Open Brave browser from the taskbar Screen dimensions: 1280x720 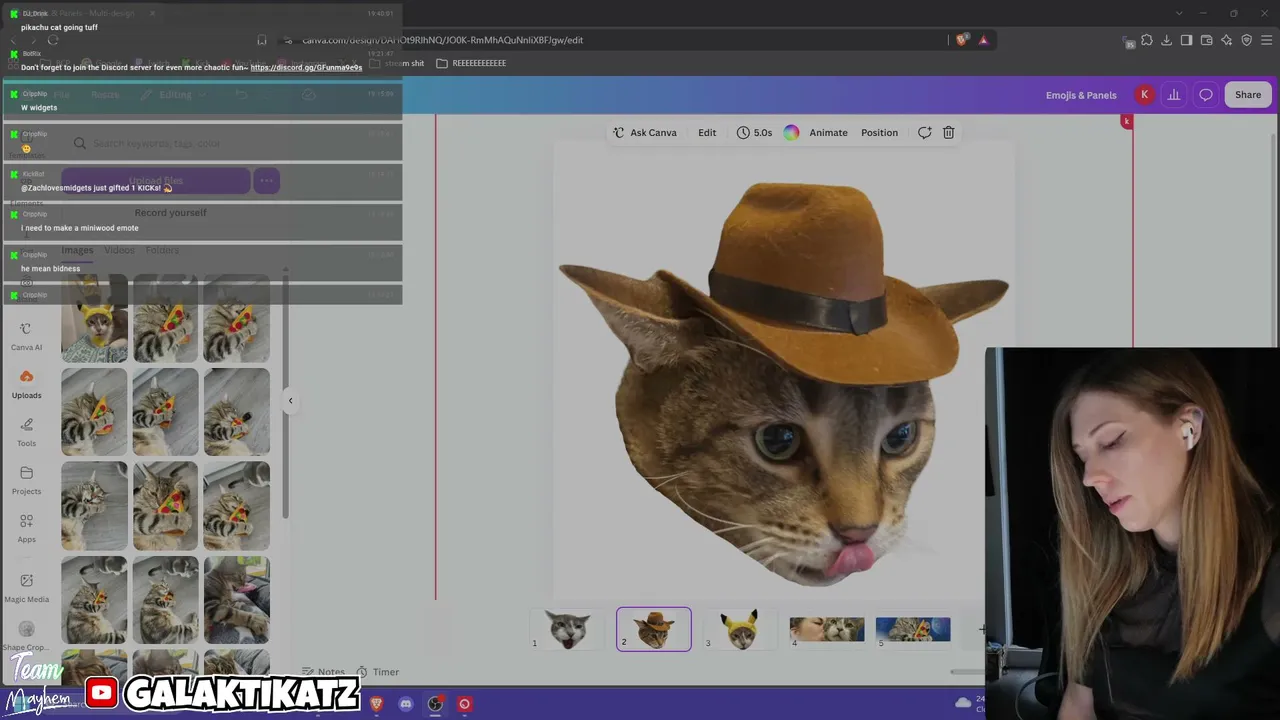point(376,704)
